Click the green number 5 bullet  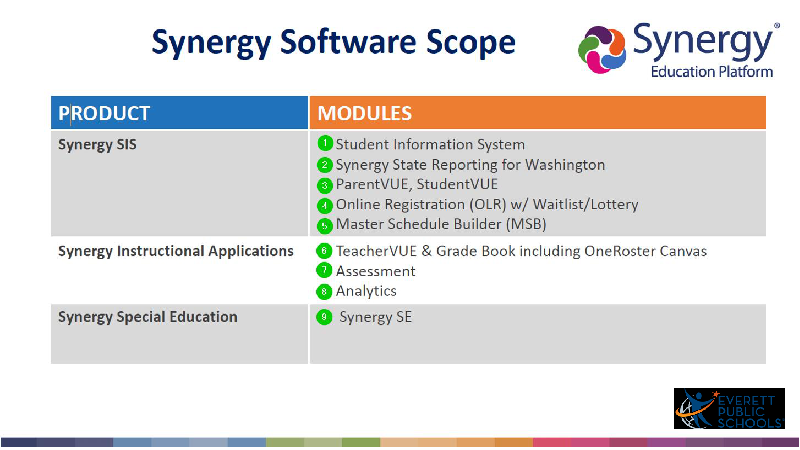[325, 225]
